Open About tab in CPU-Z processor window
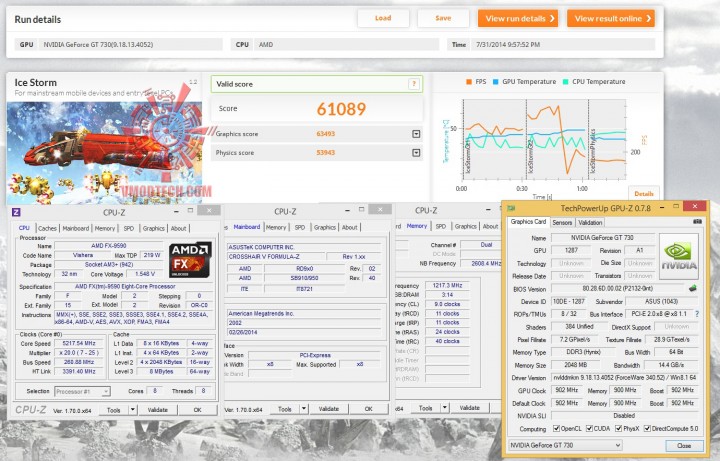 (x=179, y=228)
